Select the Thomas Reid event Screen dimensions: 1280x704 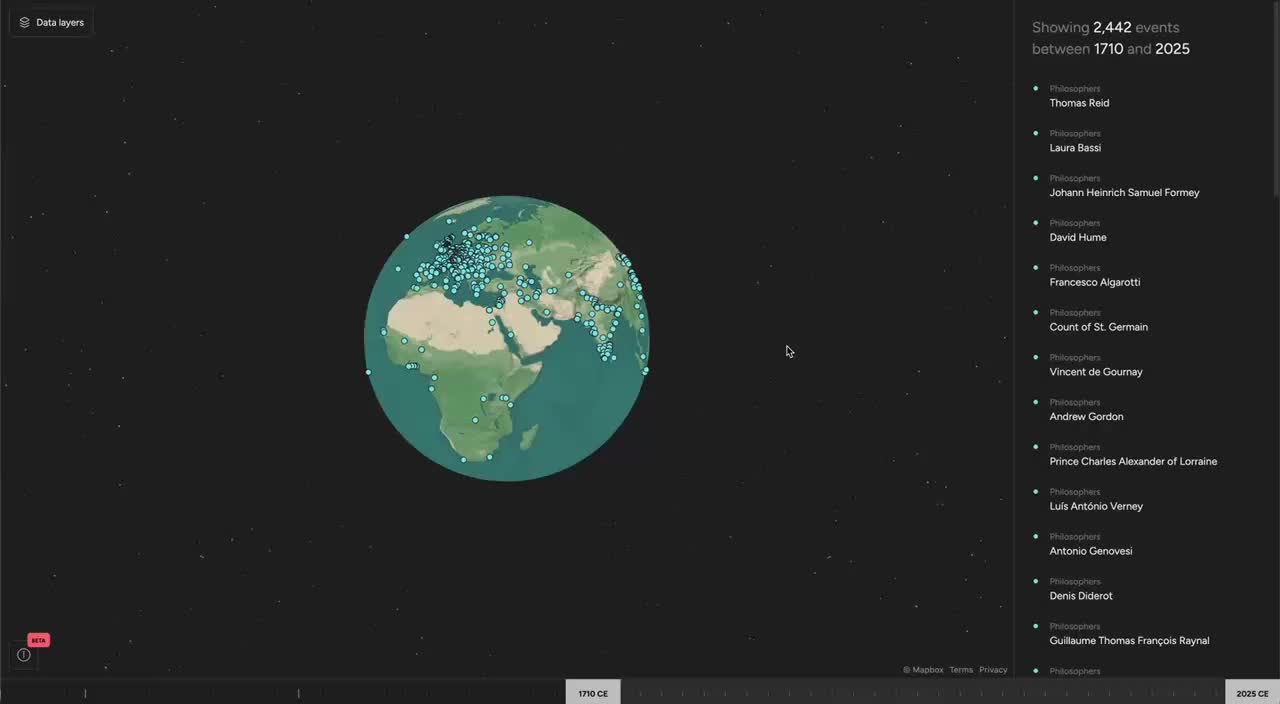tap(1078, 103)
